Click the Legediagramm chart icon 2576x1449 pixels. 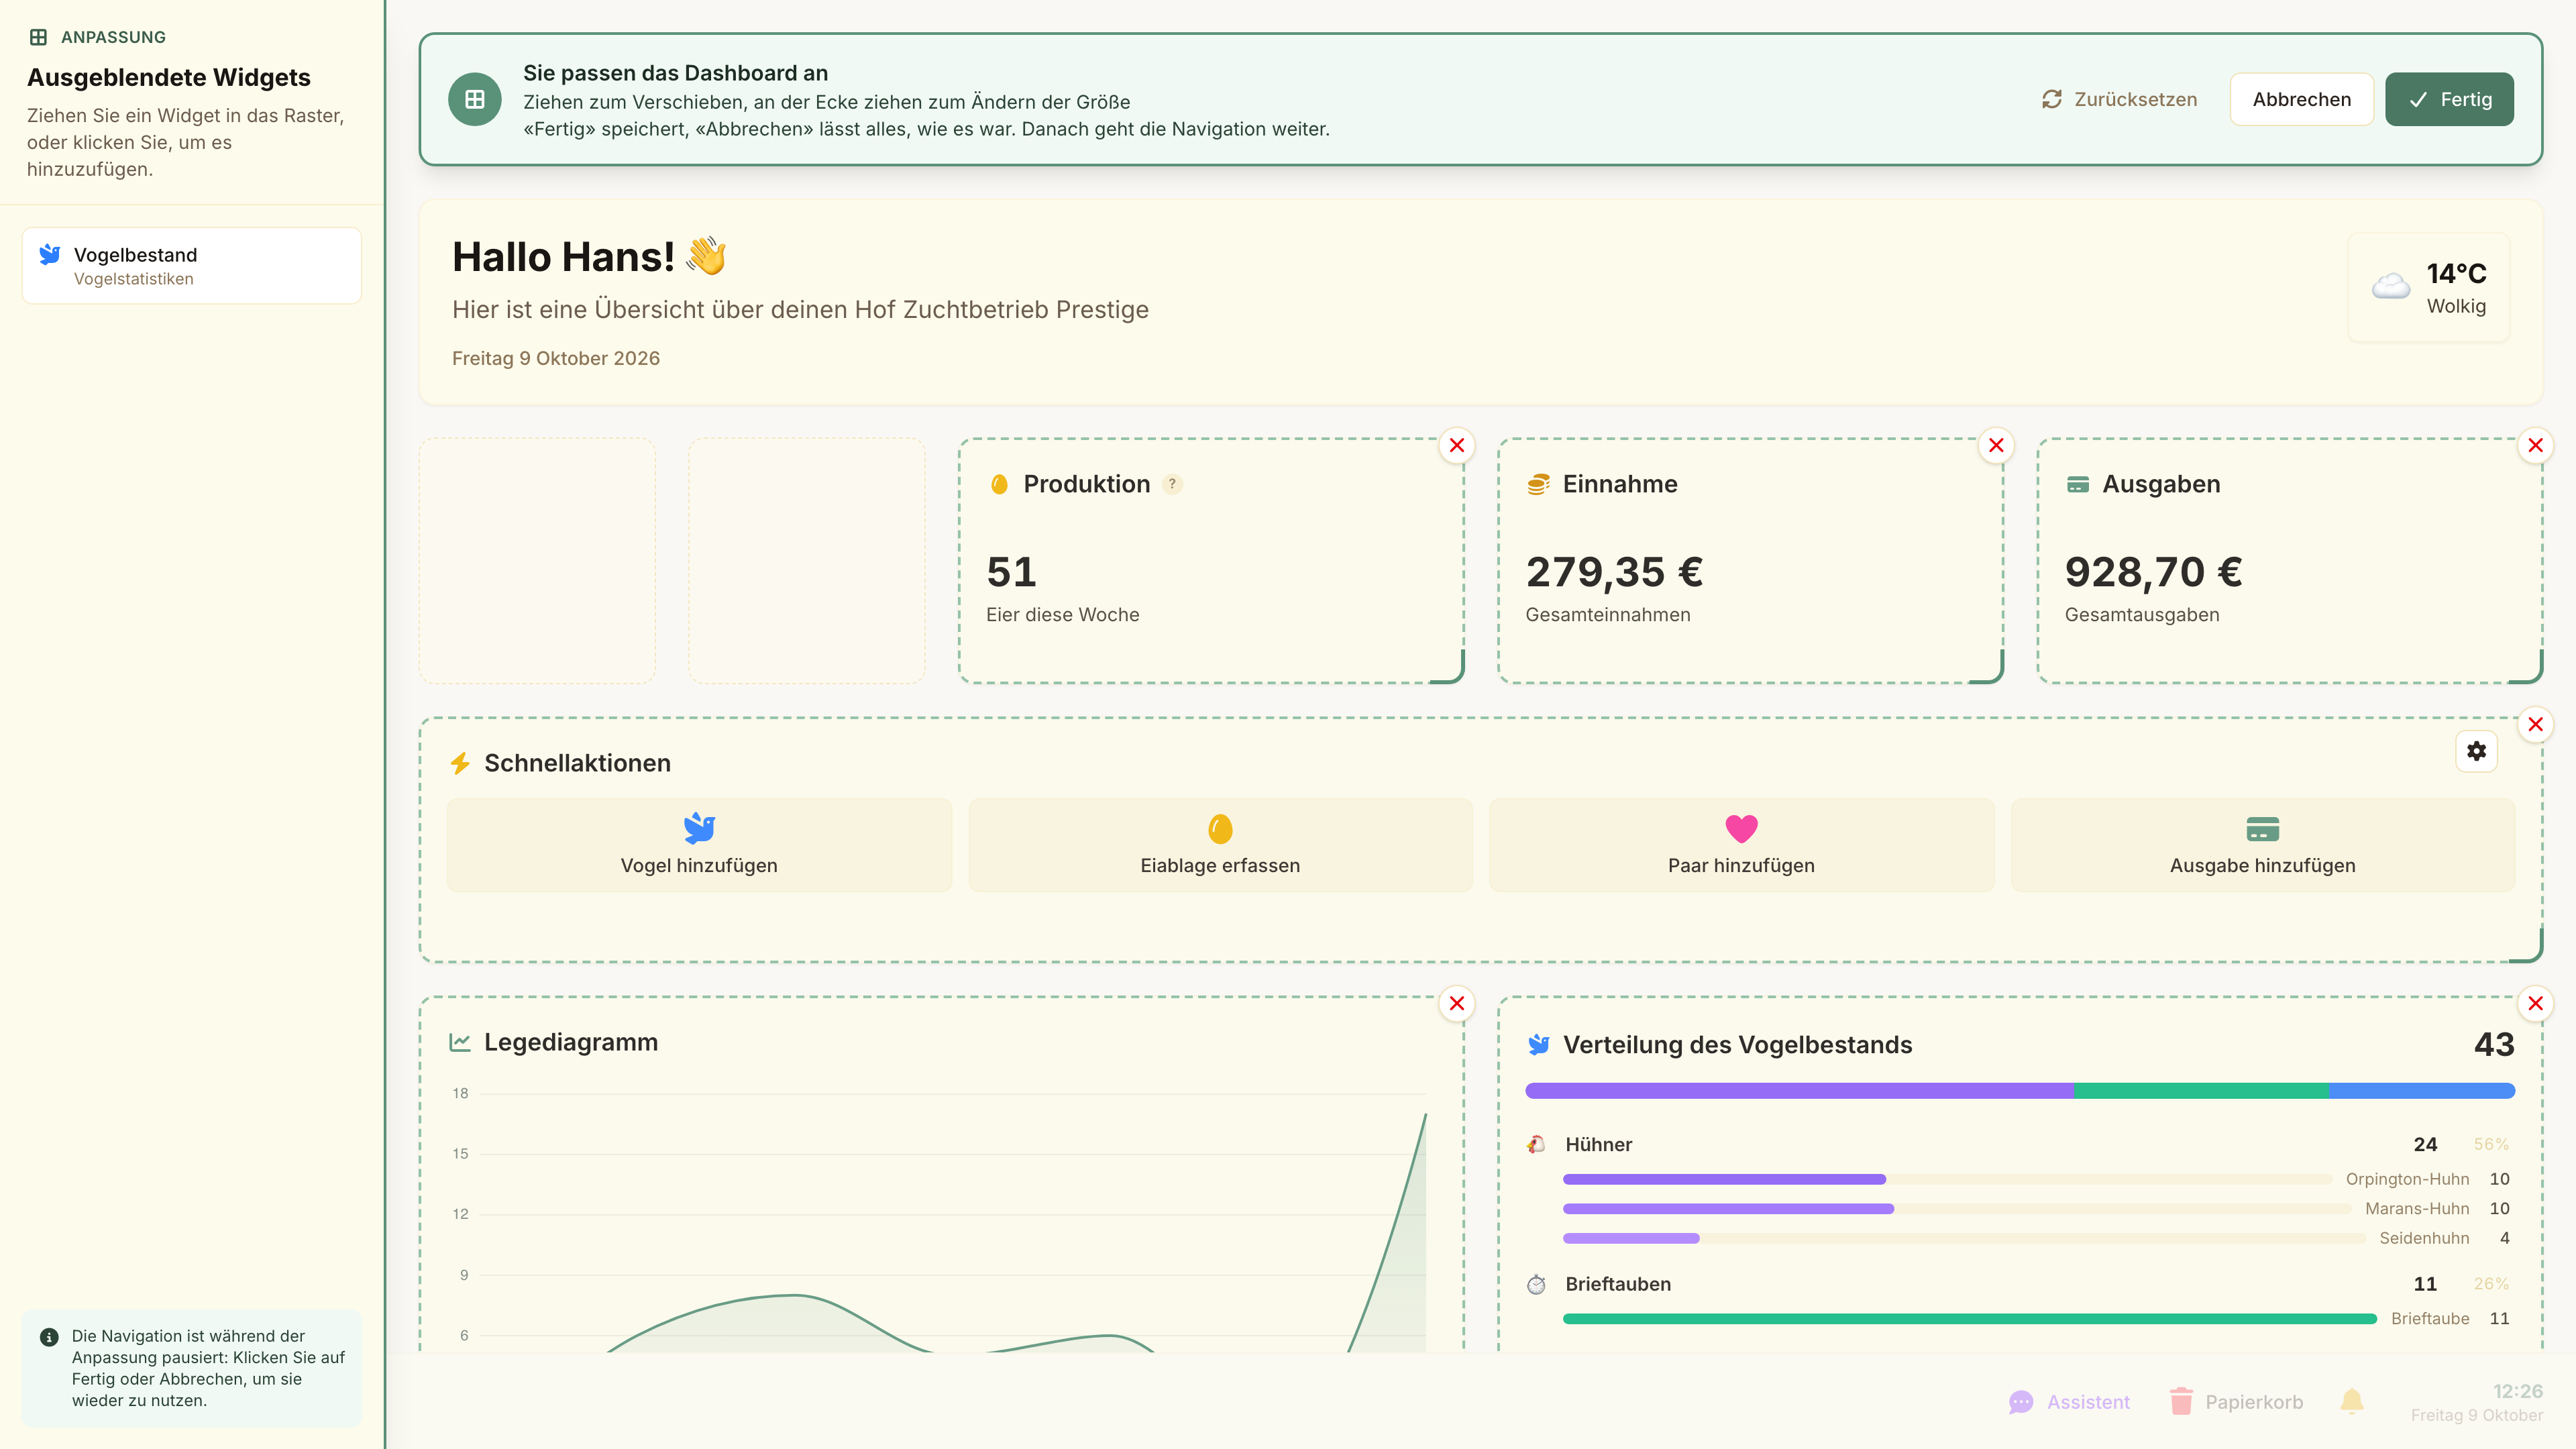pyautogui.click(x=460, y=1042)
